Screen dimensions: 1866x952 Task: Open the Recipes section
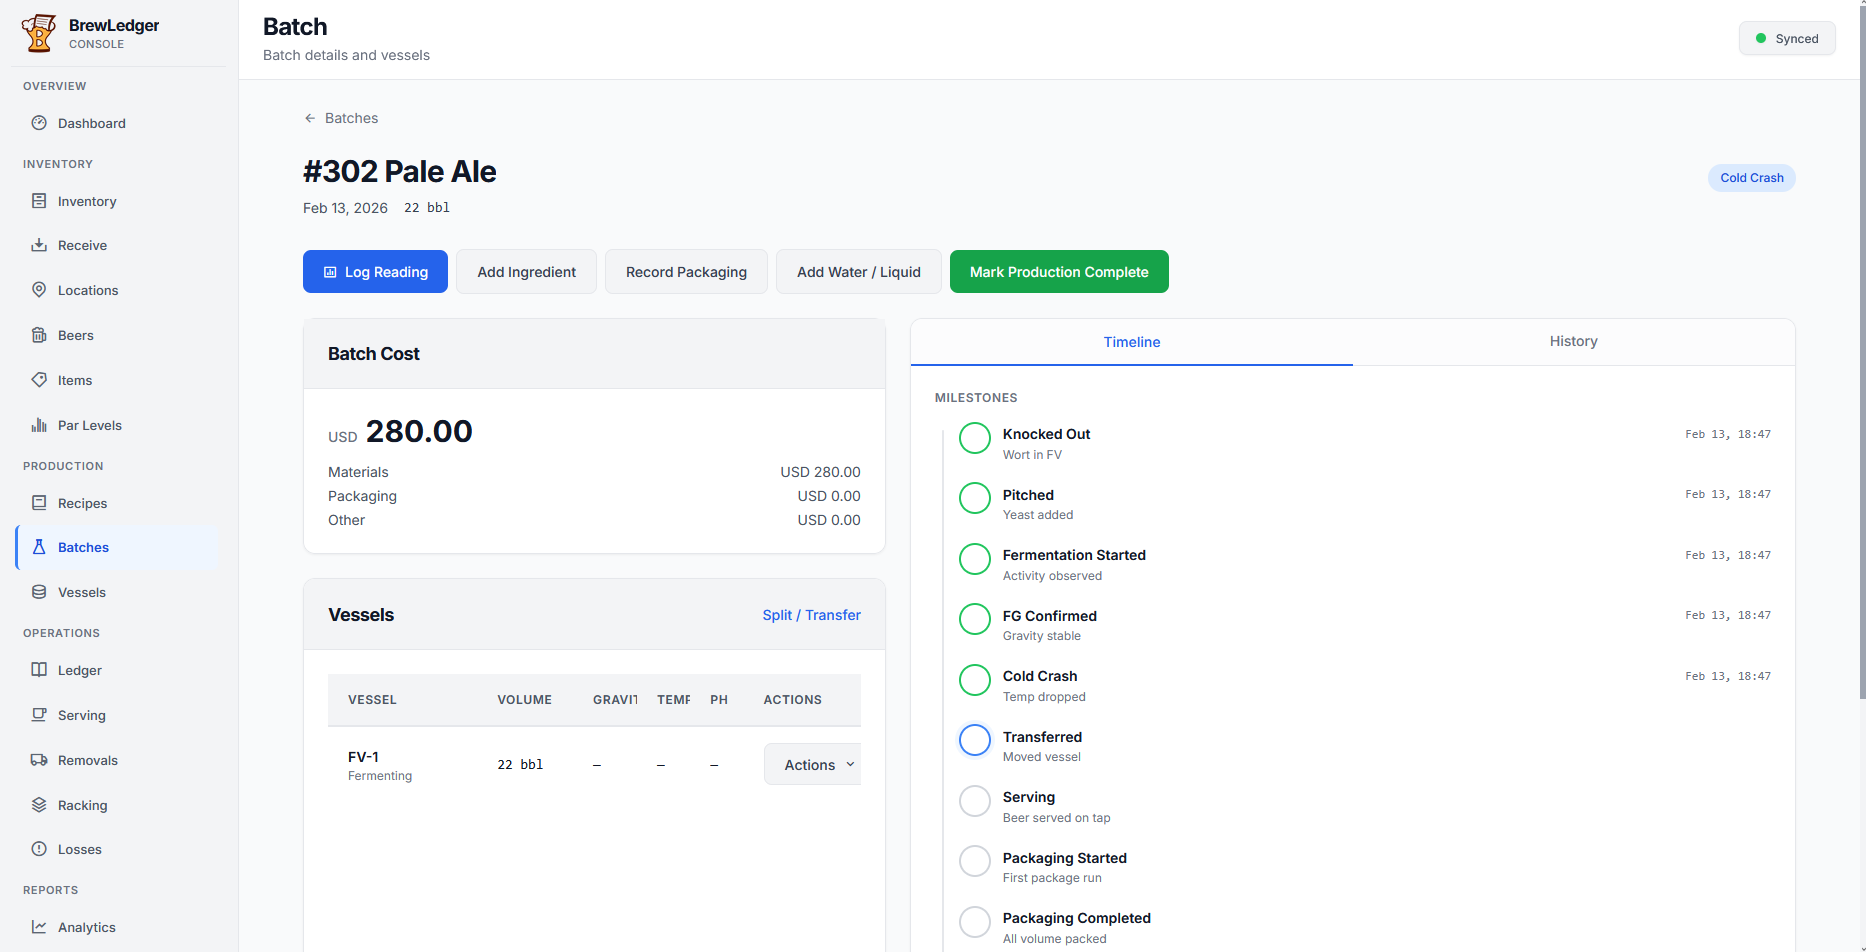(x=83, y=503)
